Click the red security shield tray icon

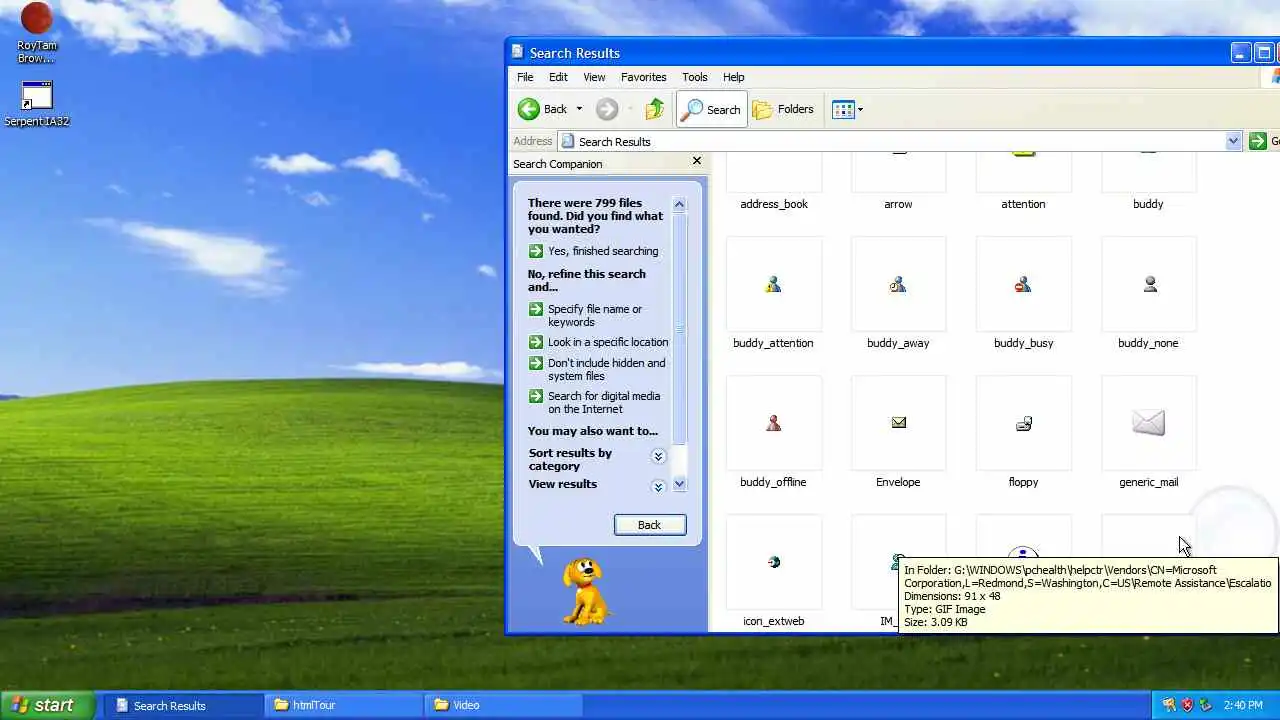click(1187, 705)
